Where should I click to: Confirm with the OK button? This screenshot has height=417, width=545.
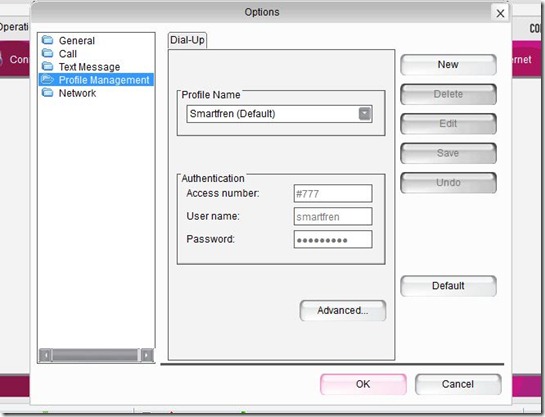tap(363, 384)
